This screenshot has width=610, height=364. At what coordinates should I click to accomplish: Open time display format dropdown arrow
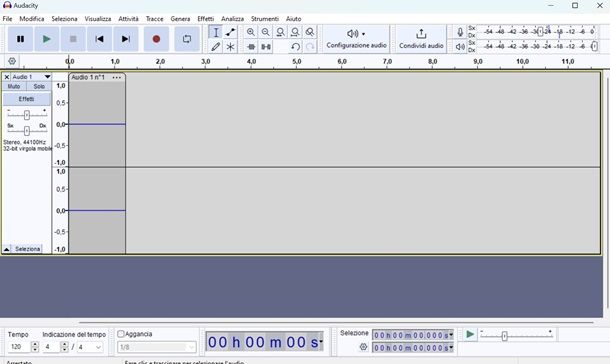(x=321, y=342)
